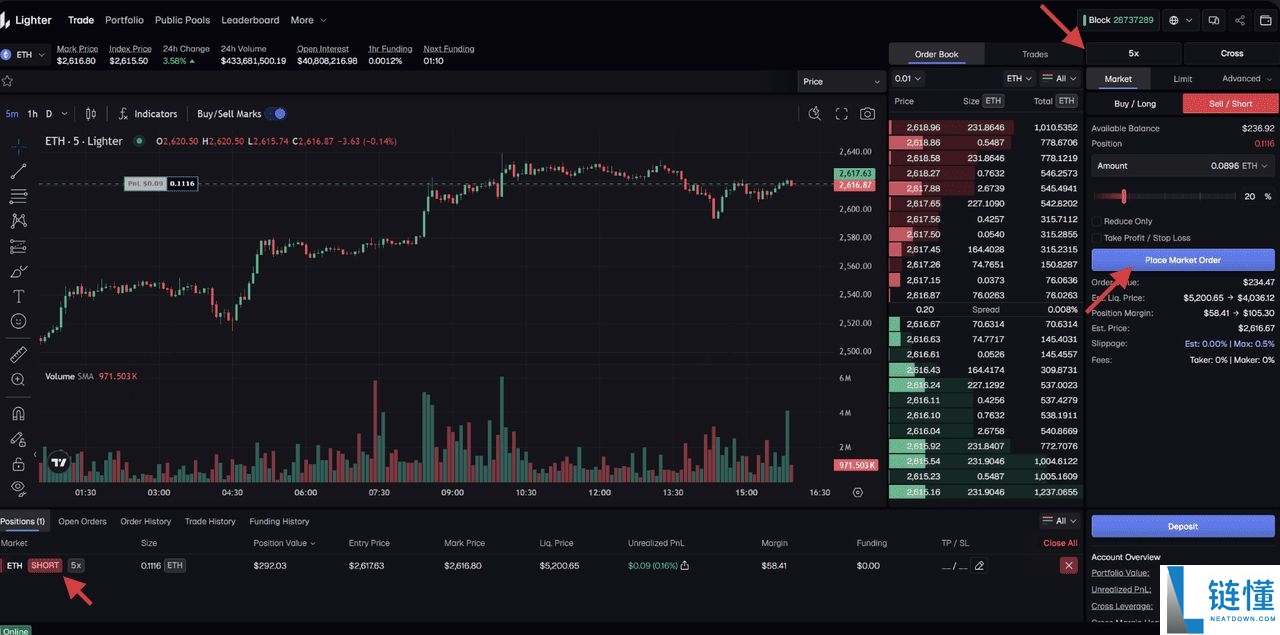Select the text annotation tool
The image size is (1280, 635).
[x=18, y=297]
